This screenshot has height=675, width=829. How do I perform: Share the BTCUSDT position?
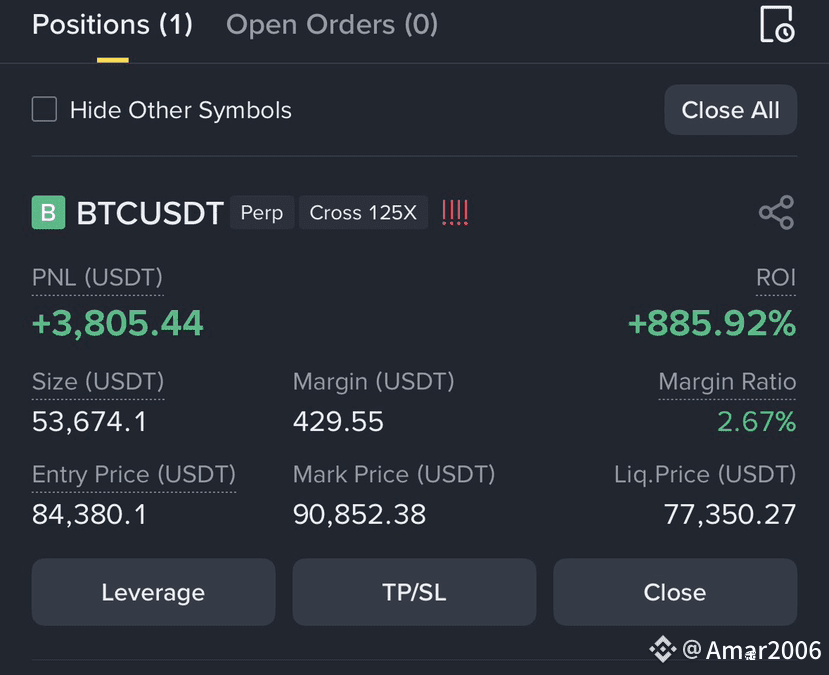[x=777, y=212]
